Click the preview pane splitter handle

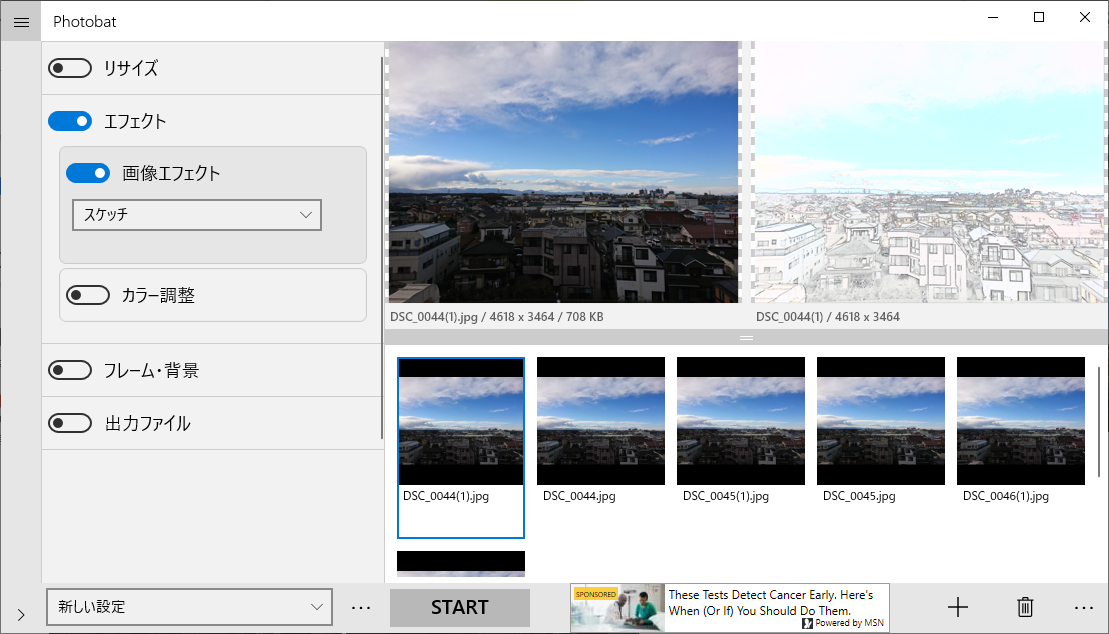746,338
